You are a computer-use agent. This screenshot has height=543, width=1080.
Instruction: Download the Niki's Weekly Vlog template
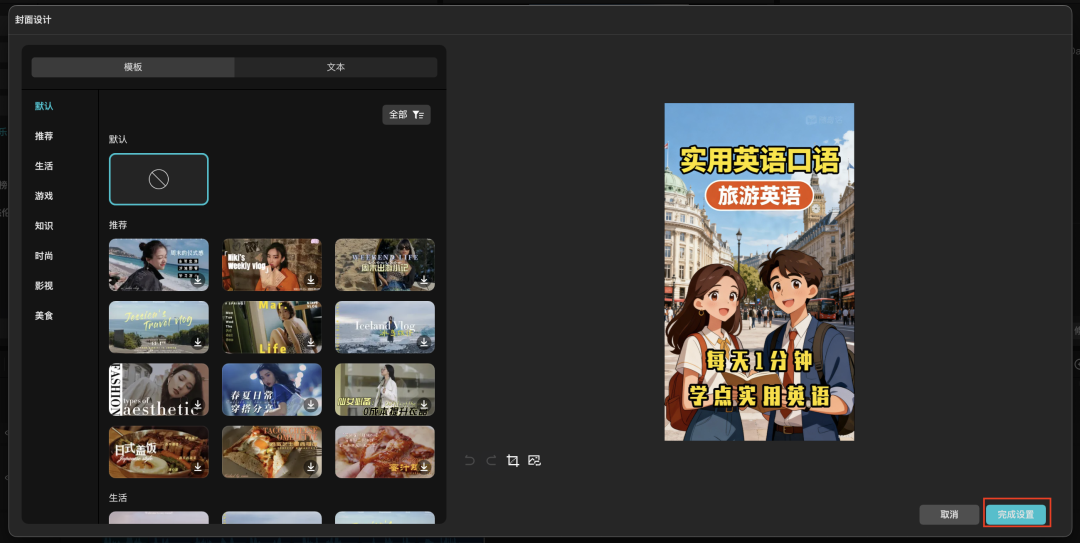click(x=311, y=280)
